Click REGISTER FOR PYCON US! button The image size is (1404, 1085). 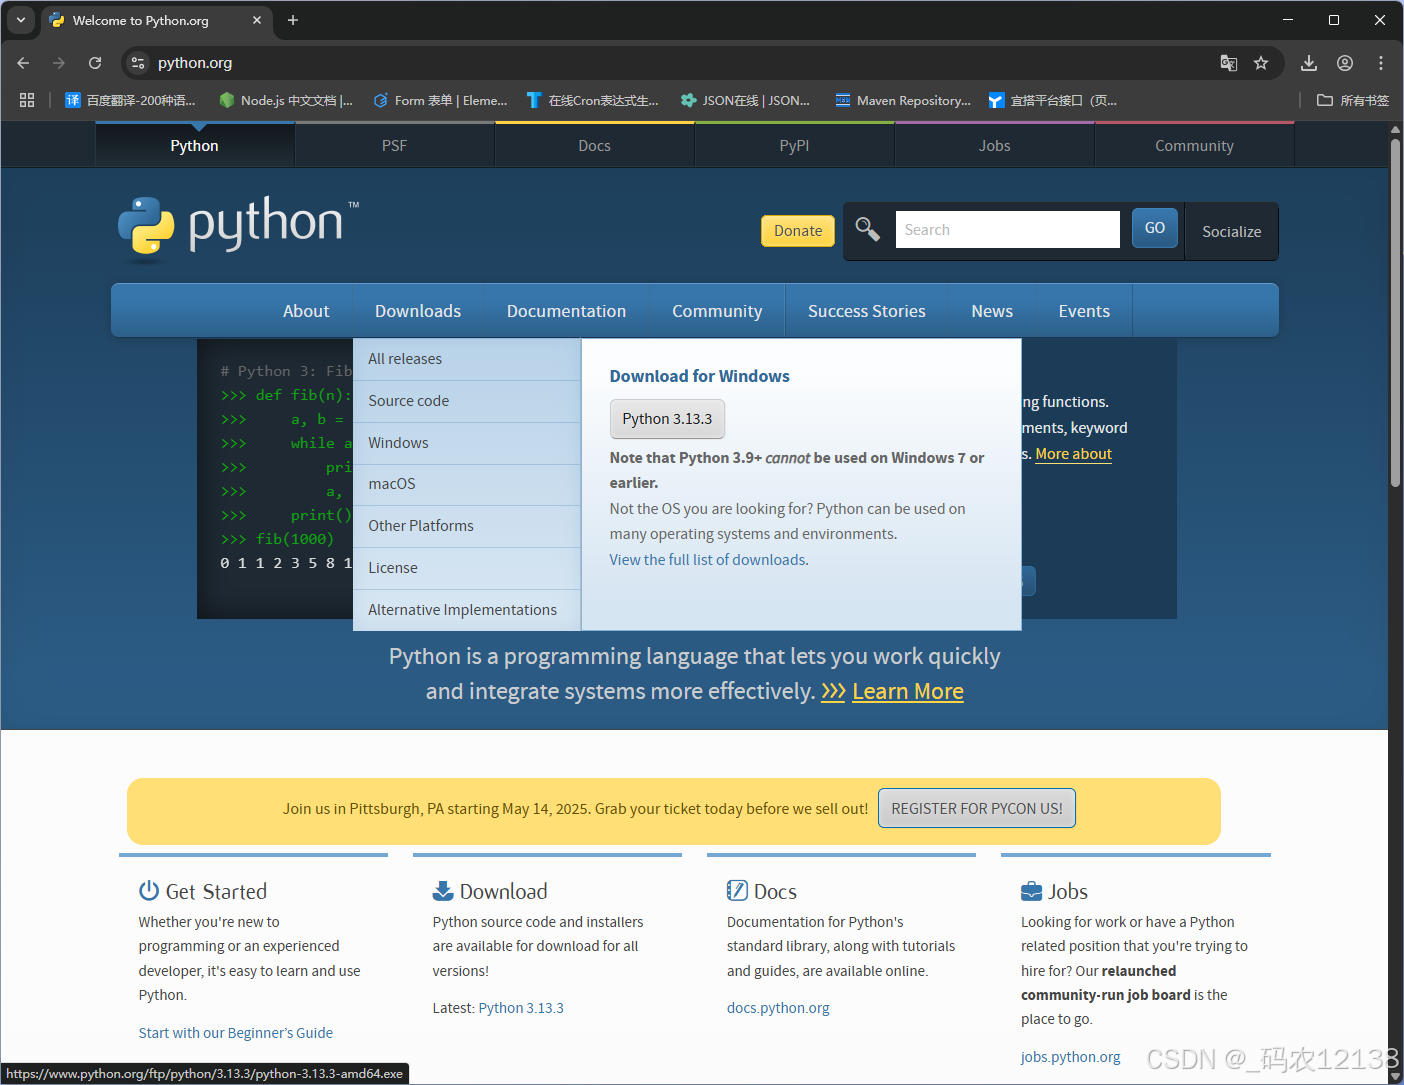(x=977, y=808)
